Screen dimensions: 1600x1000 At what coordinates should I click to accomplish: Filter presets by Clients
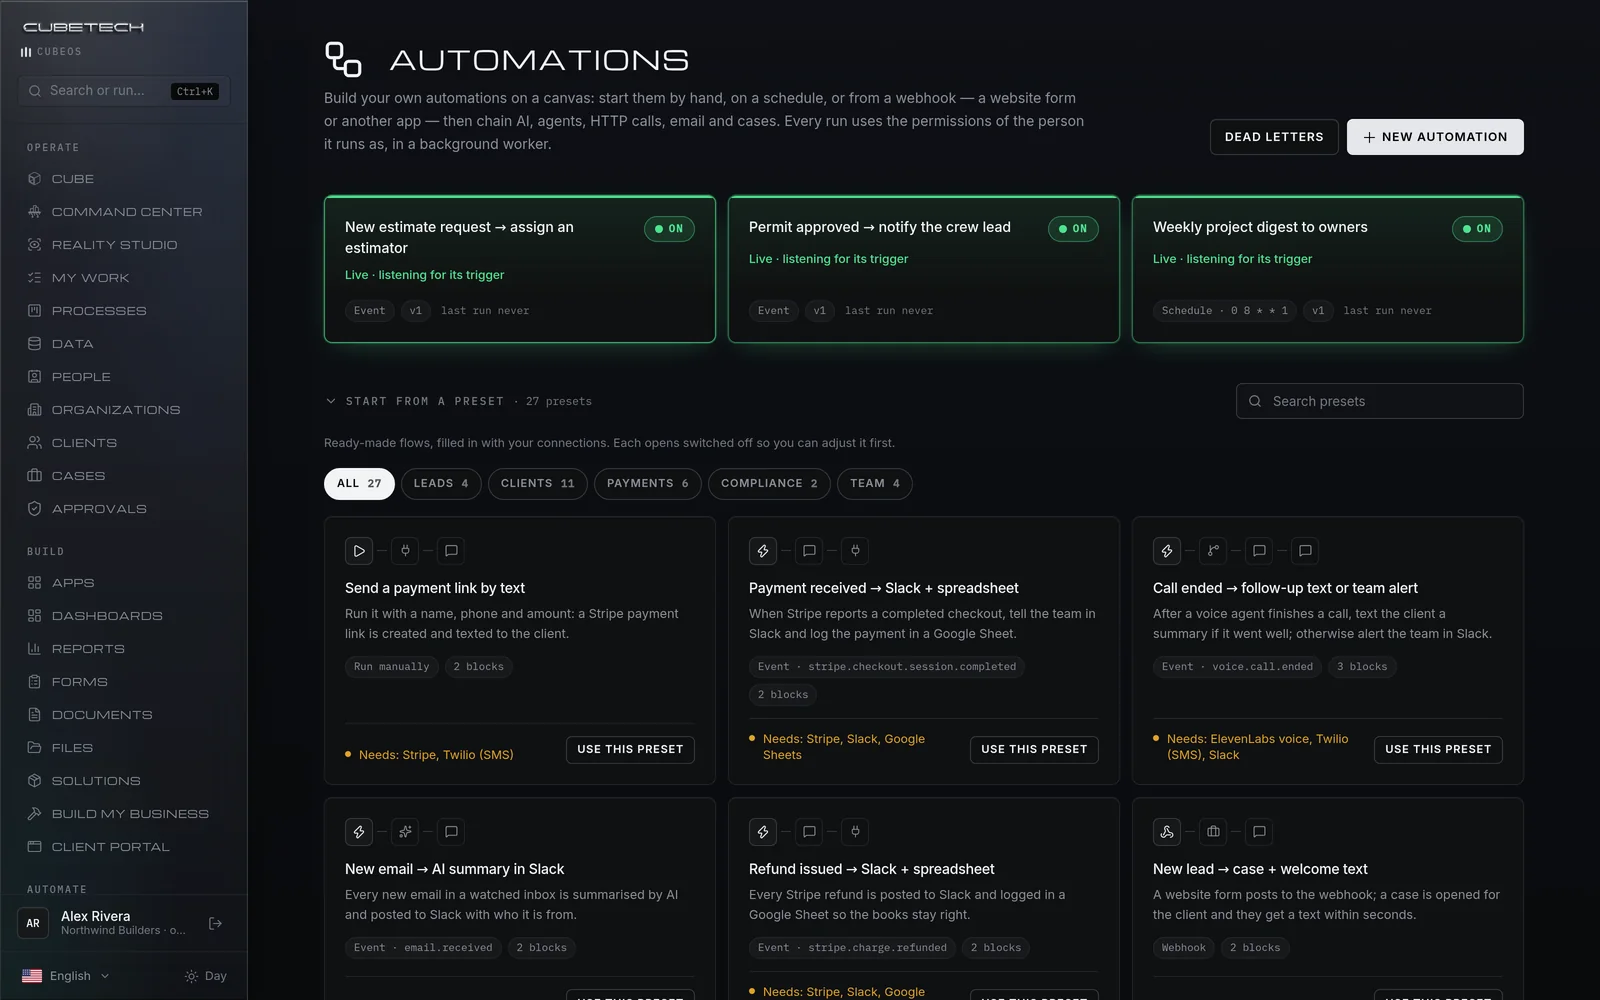coord(538,484)
